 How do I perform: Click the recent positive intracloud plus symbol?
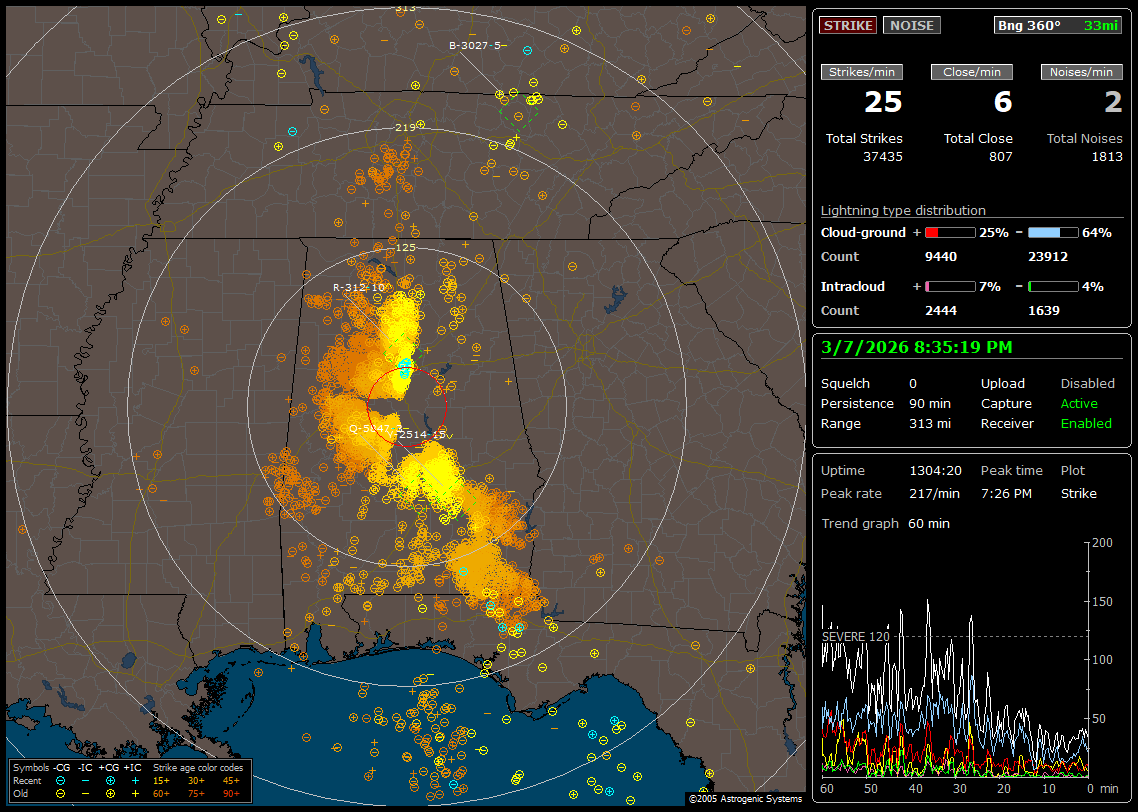134,780
